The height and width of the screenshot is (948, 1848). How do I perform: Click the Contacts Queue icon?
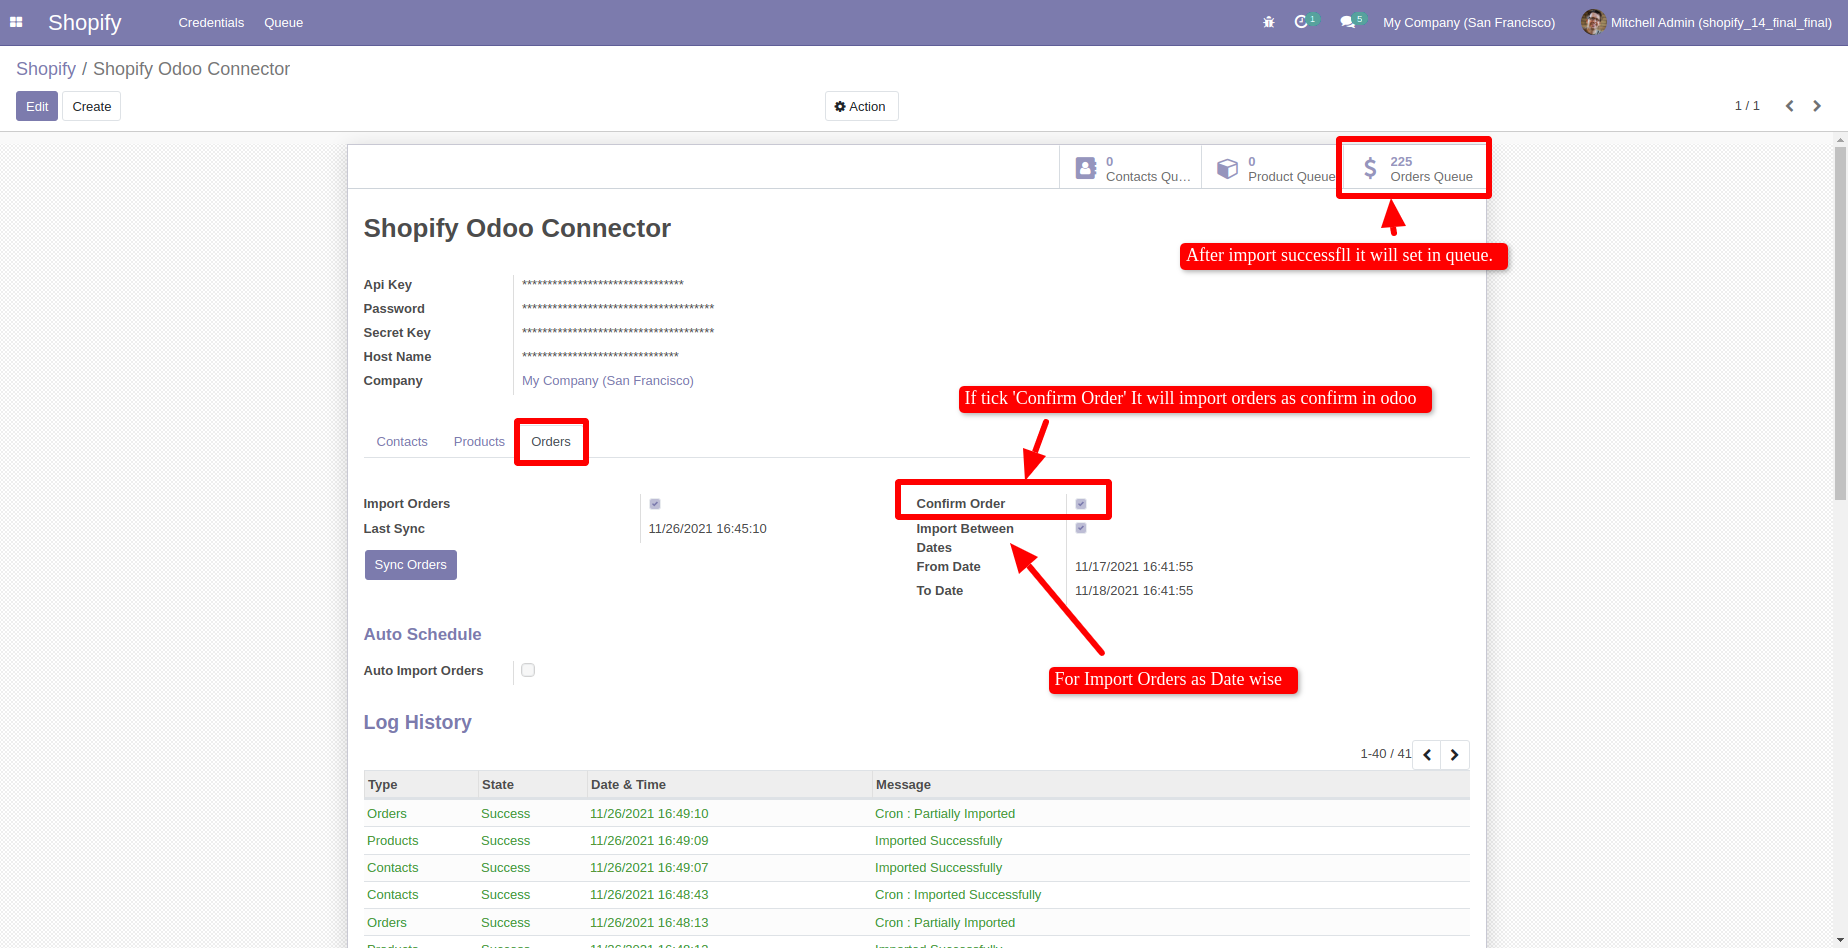coord(1086,168)
